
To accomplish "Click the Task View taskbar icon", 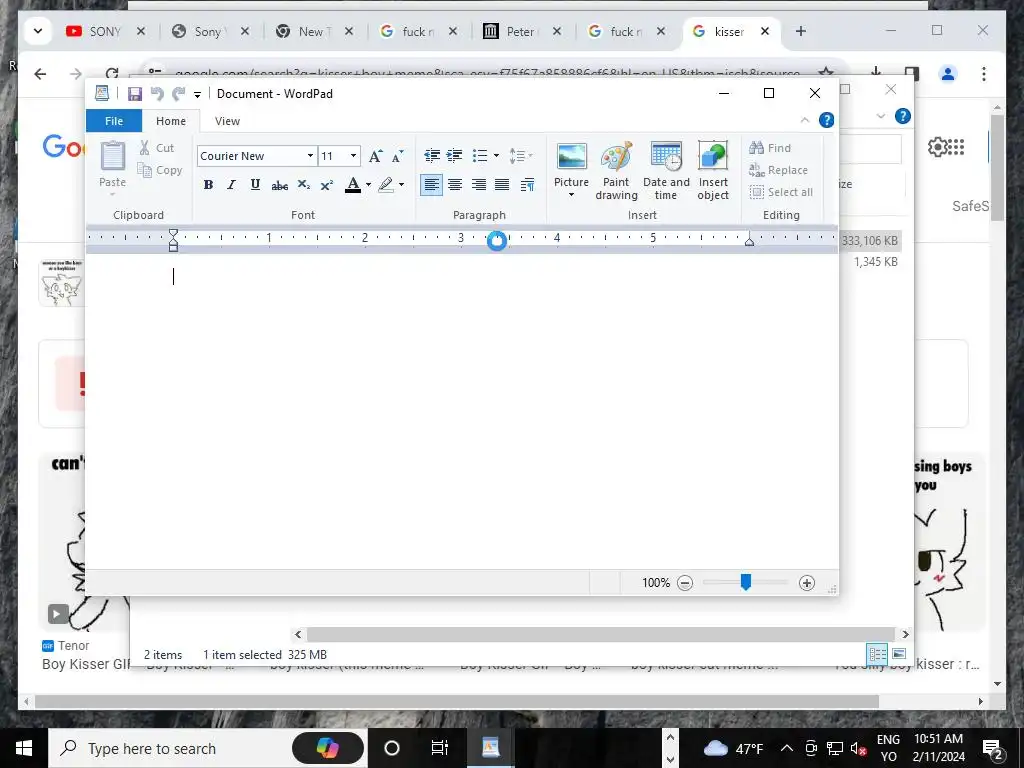I will tap(440, 748).
